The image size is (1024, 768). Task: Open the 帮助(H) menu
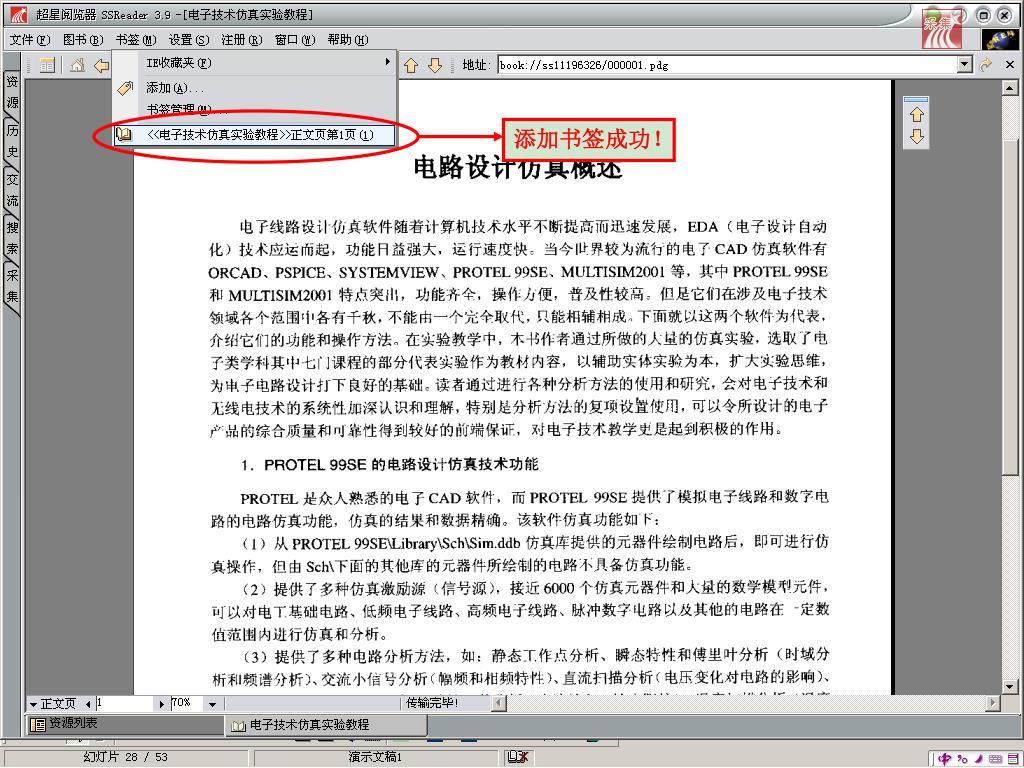pyautogui.click(x=348, y=40)
